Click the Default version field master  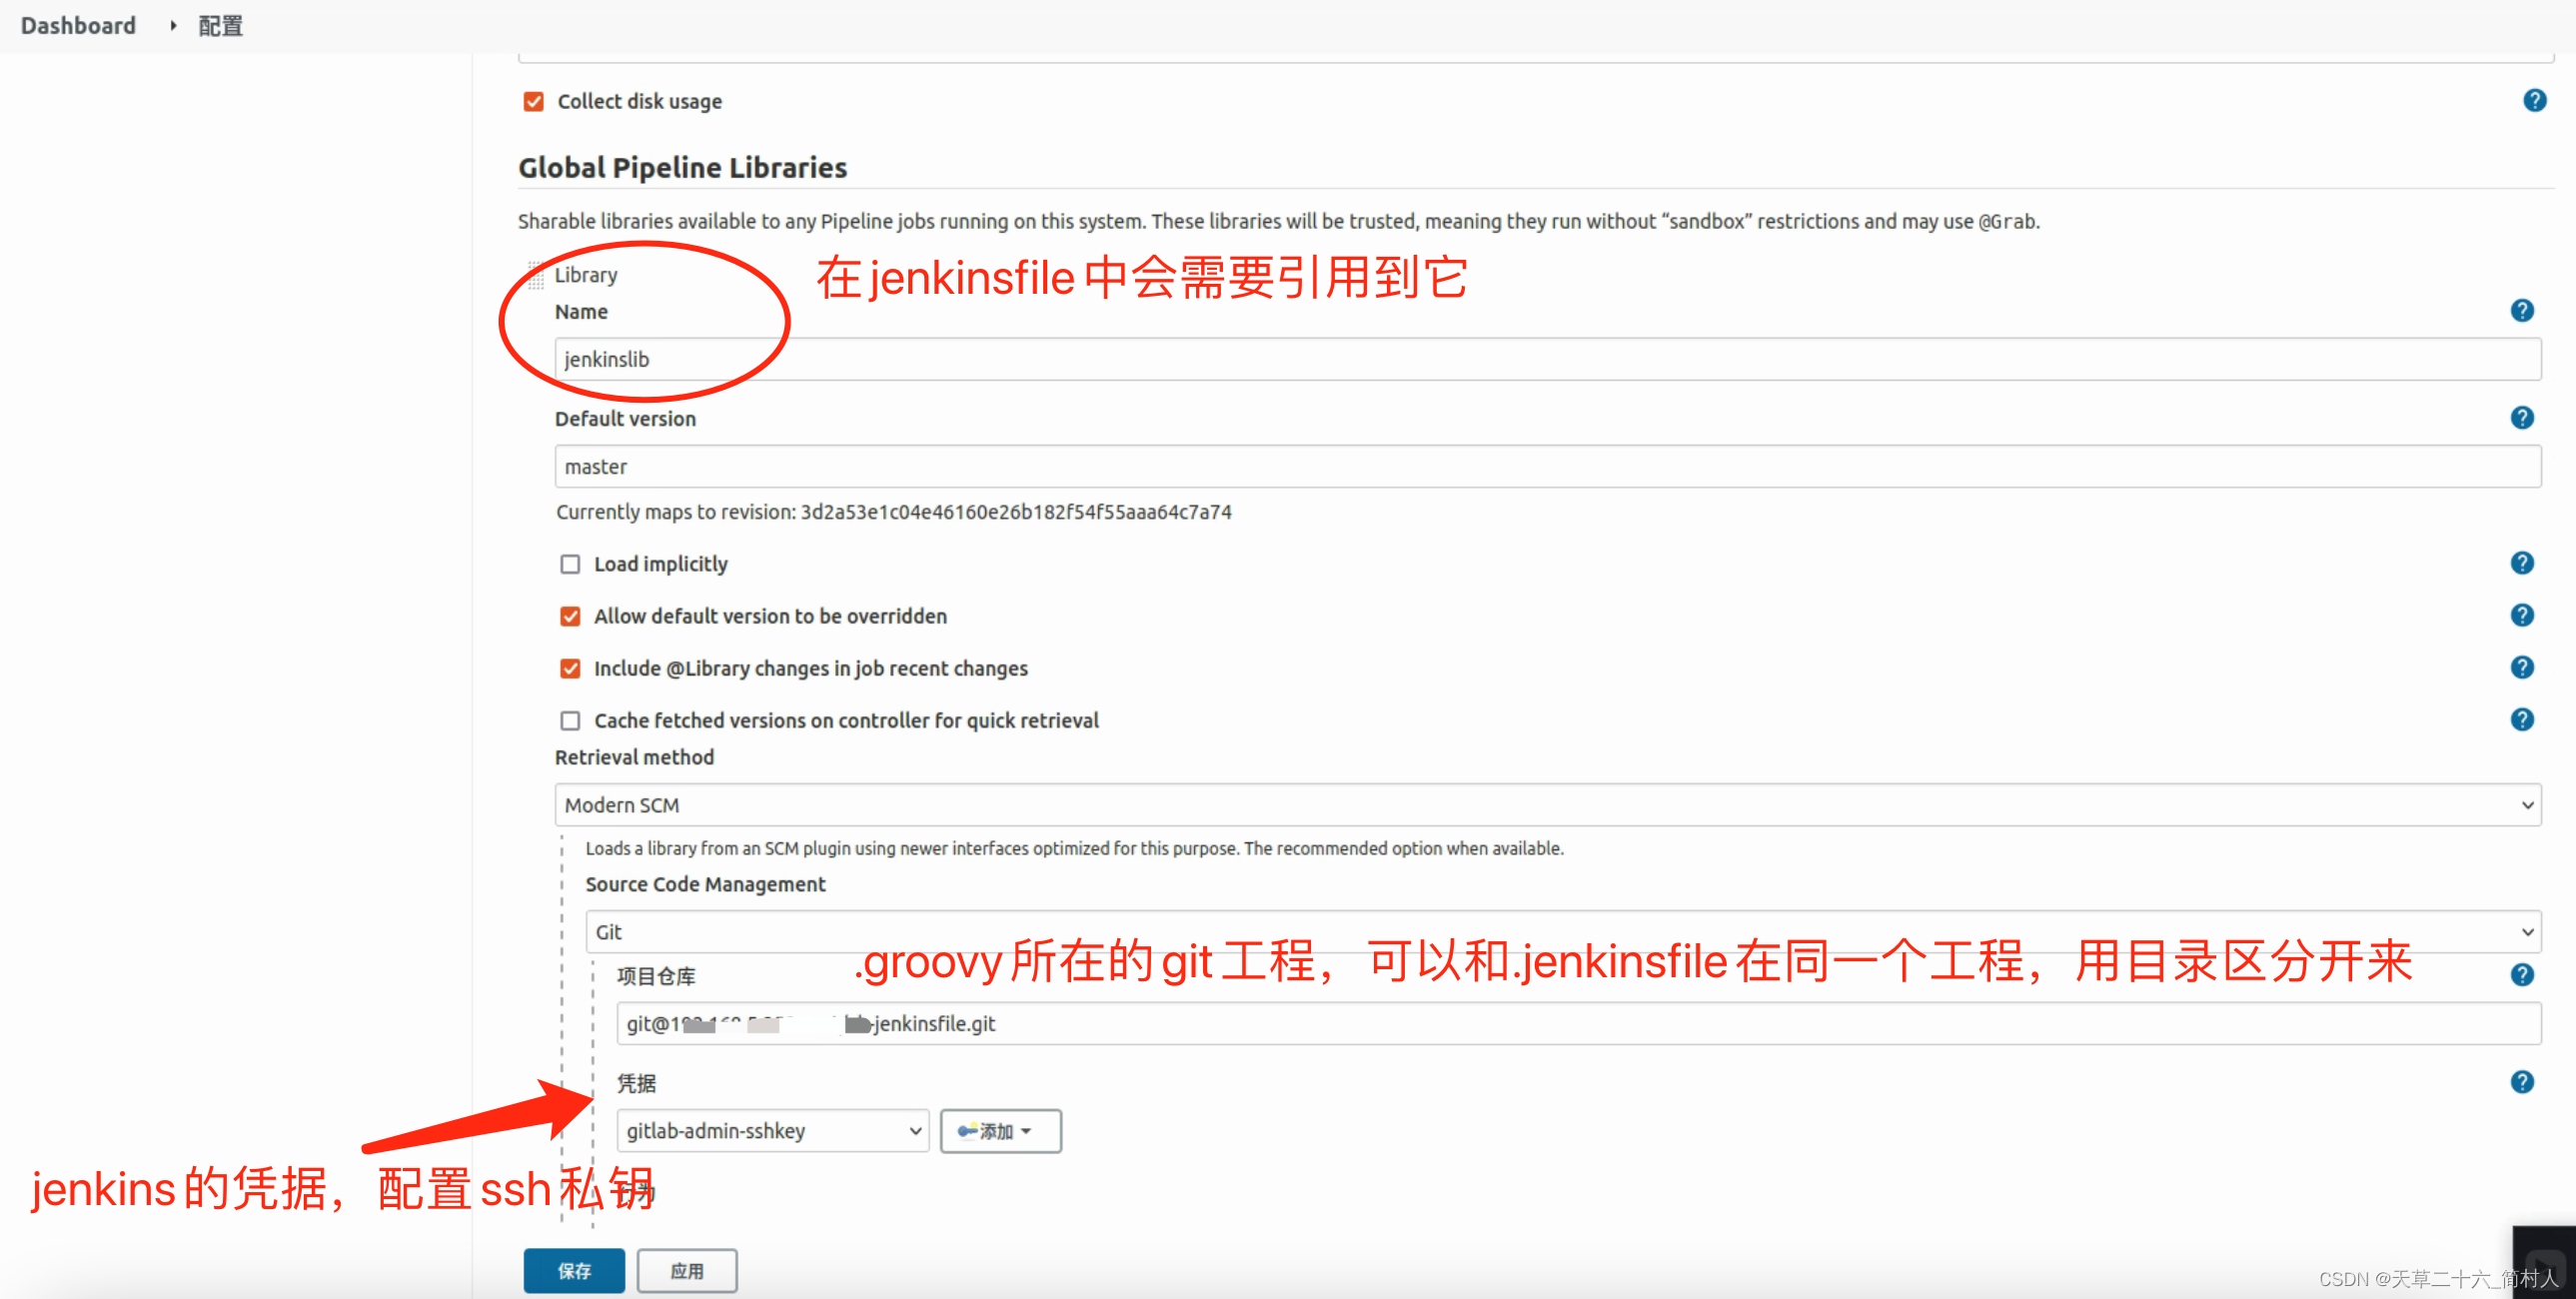point(1548,467)
